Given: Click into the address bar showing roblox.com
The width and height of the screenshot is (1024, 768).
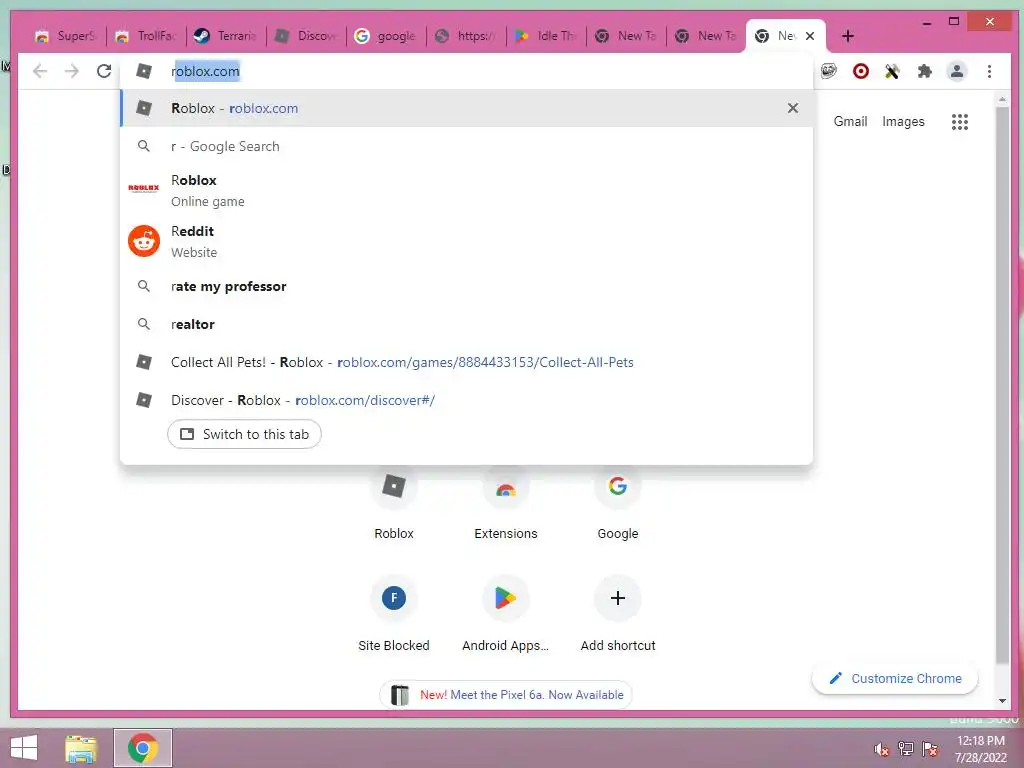Looking at the screenshot, I should point(466,71).
